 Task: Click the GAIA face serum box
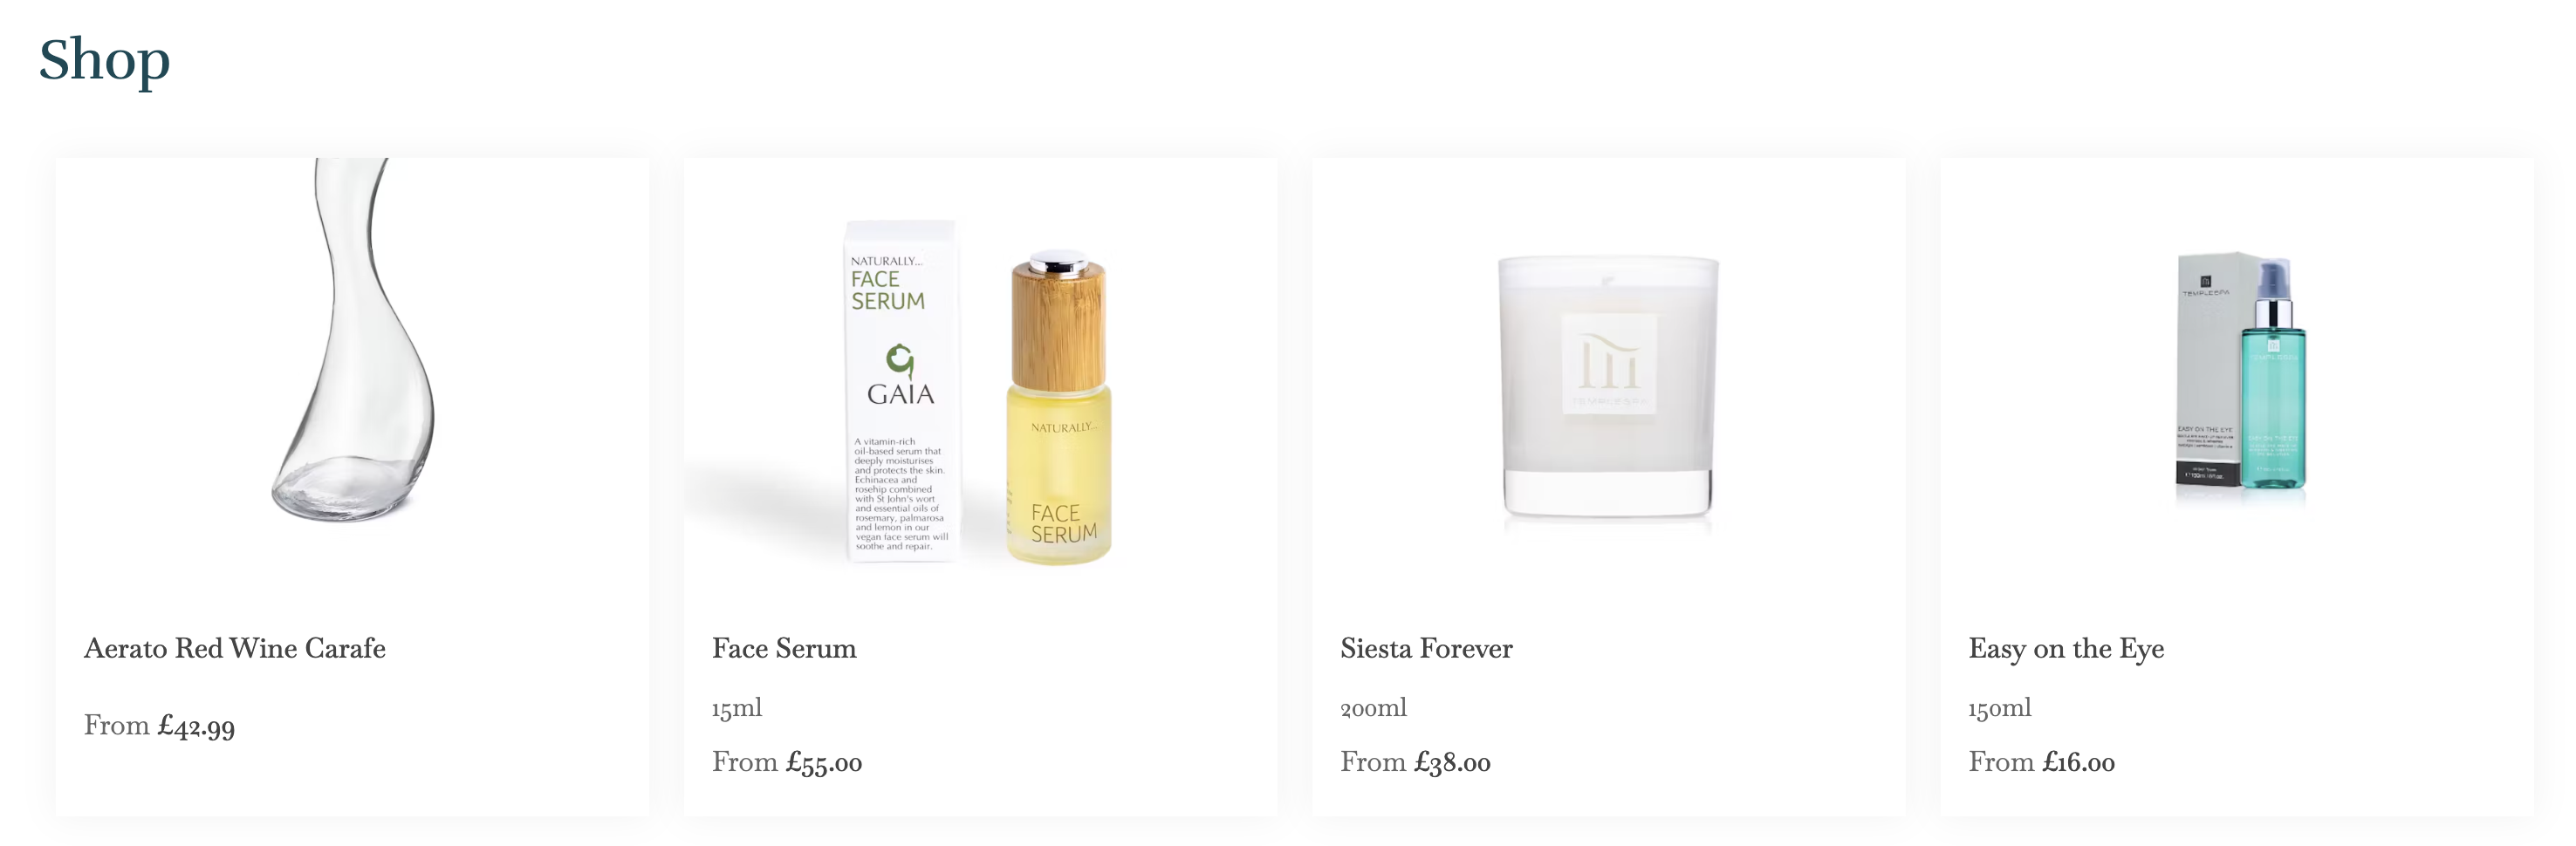click(x=900, y=391)
